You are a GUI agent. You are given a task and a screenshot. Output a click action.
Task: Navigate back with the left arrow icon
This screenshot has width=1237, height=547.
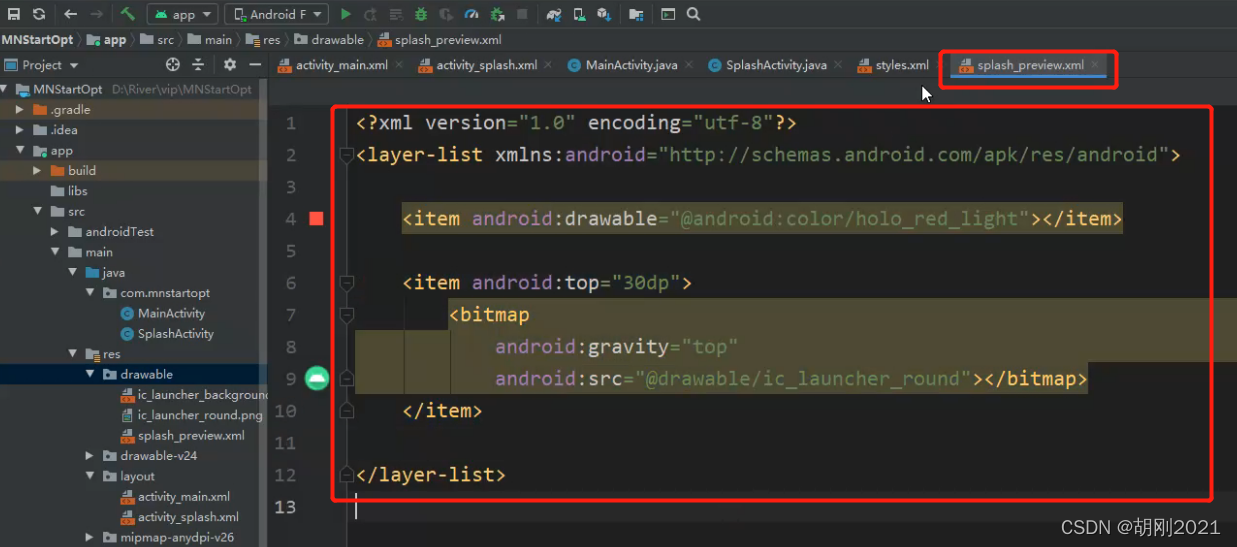click(70, 14)
